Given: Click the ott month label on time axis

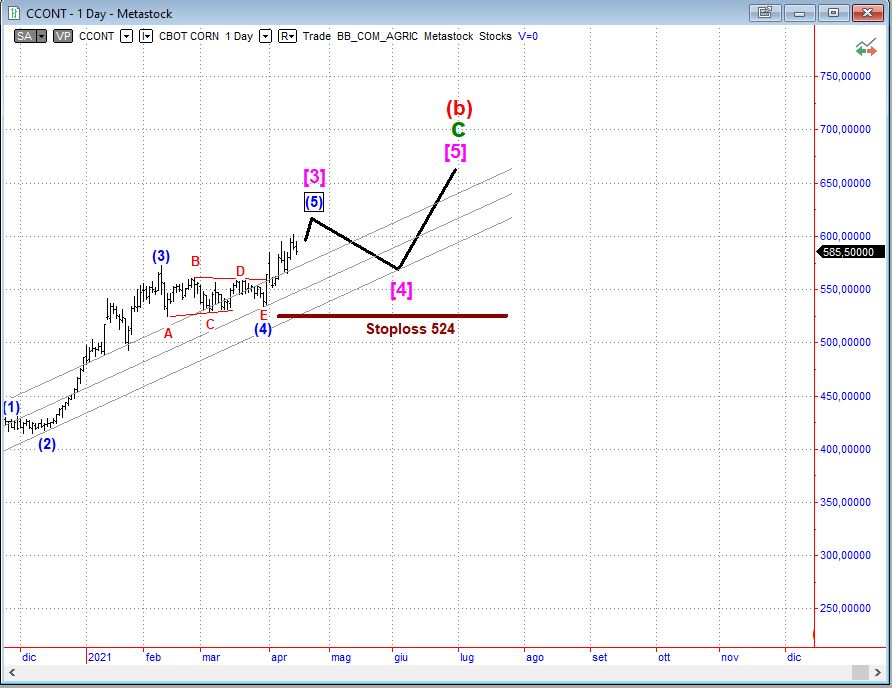Looking at the screenshot, I should point(664,657).
